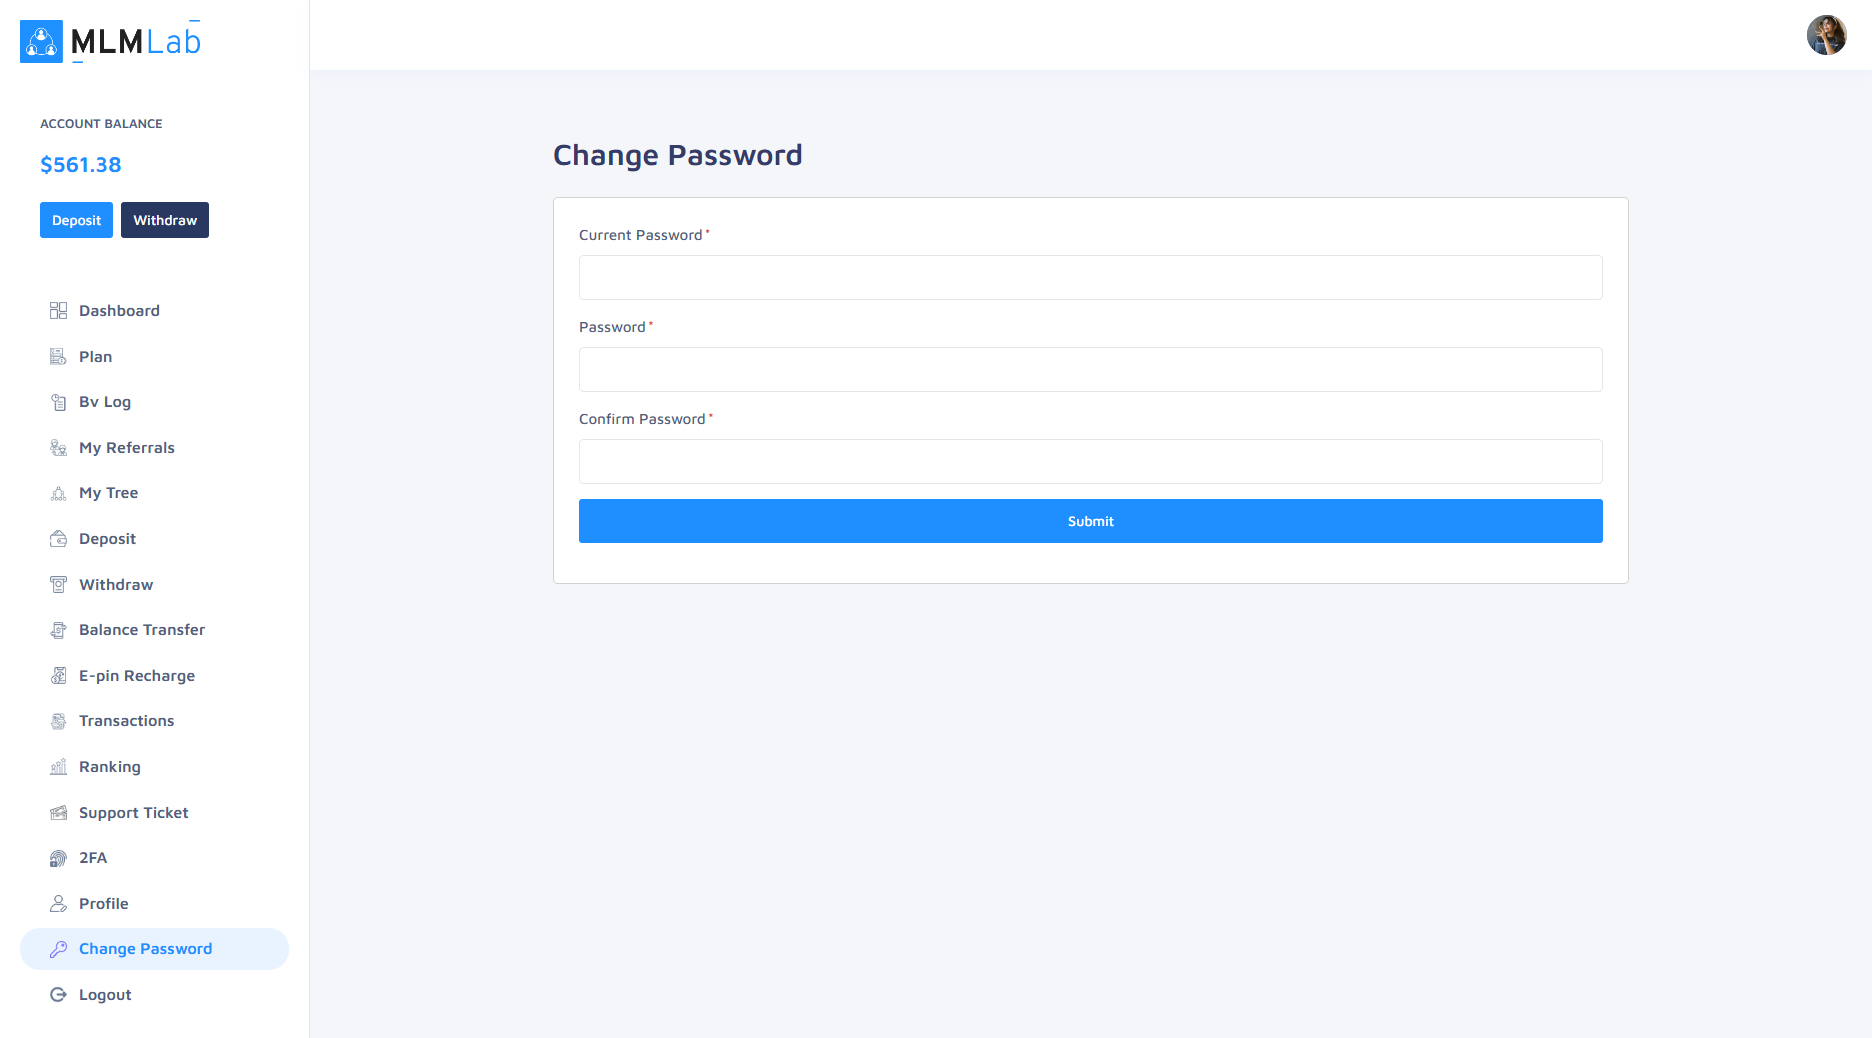The width and height of the screenshot is (1872, 1038).
Task: Submit the change password form
Action: tap(1090, 521)
